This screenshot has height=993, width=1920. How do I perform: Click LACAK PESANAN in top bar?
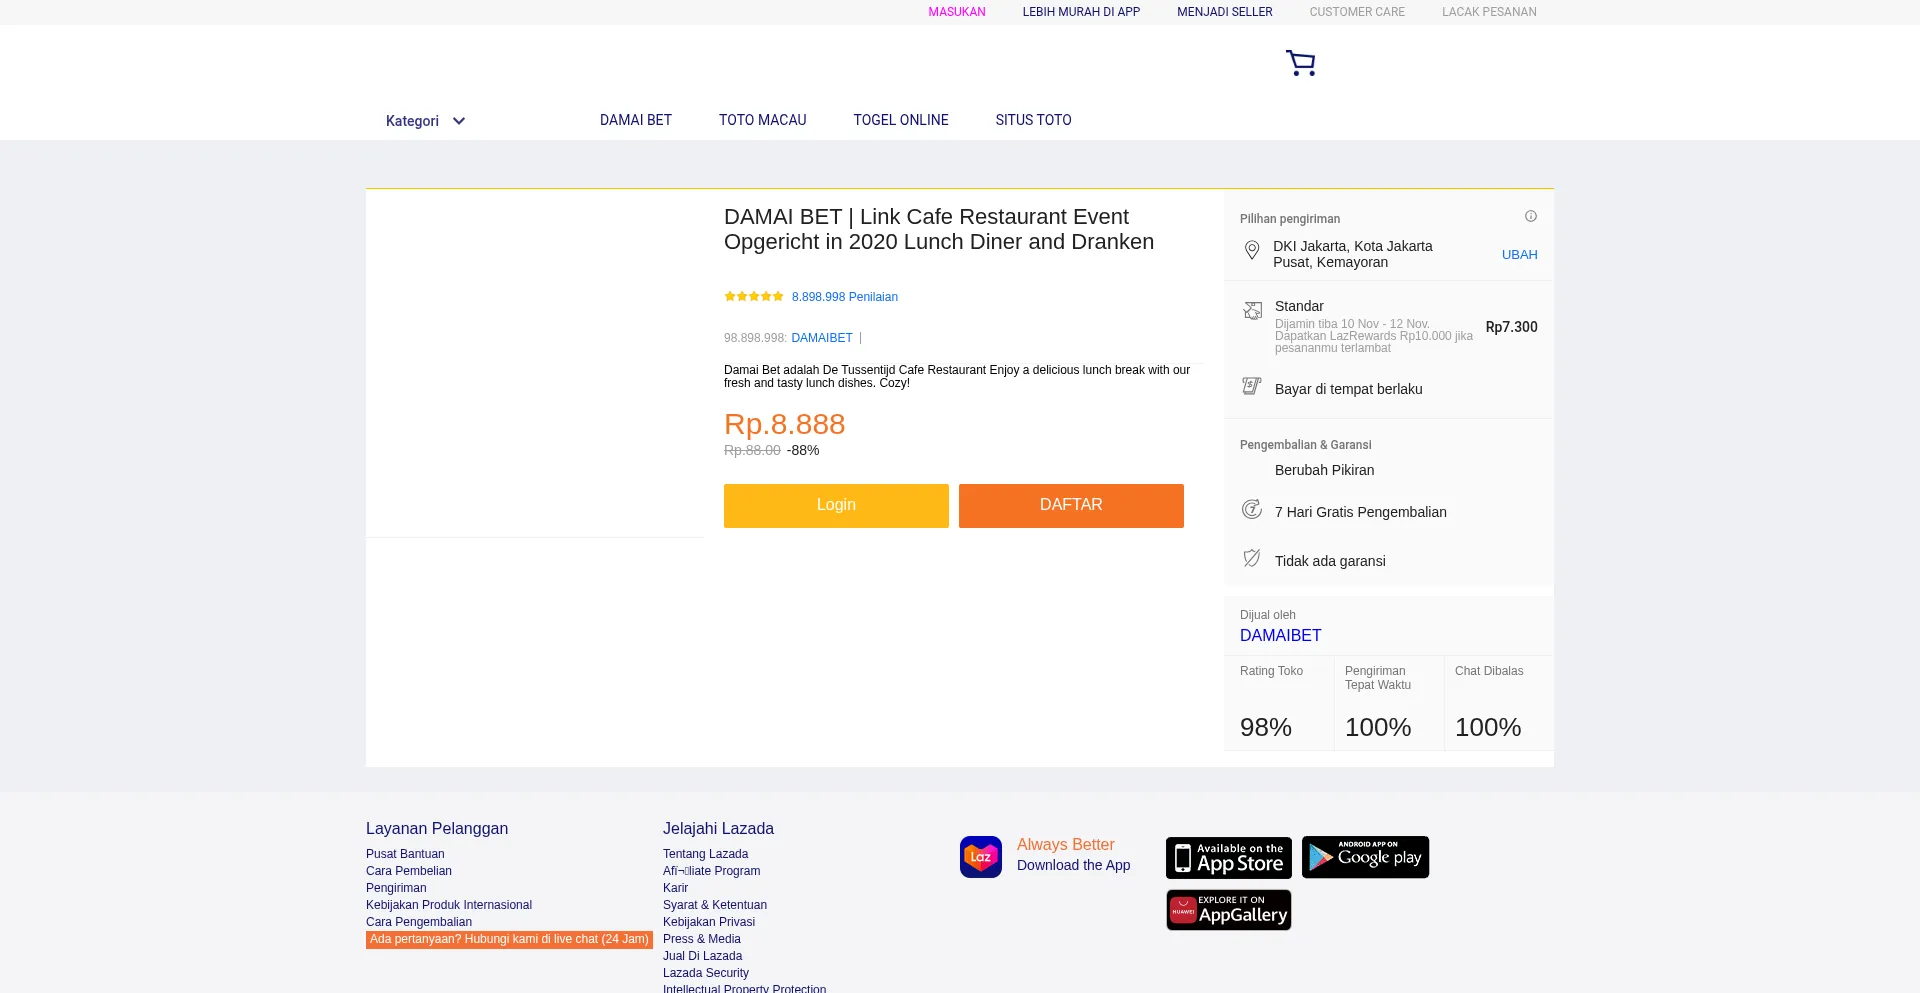(x=1489, y=12)
